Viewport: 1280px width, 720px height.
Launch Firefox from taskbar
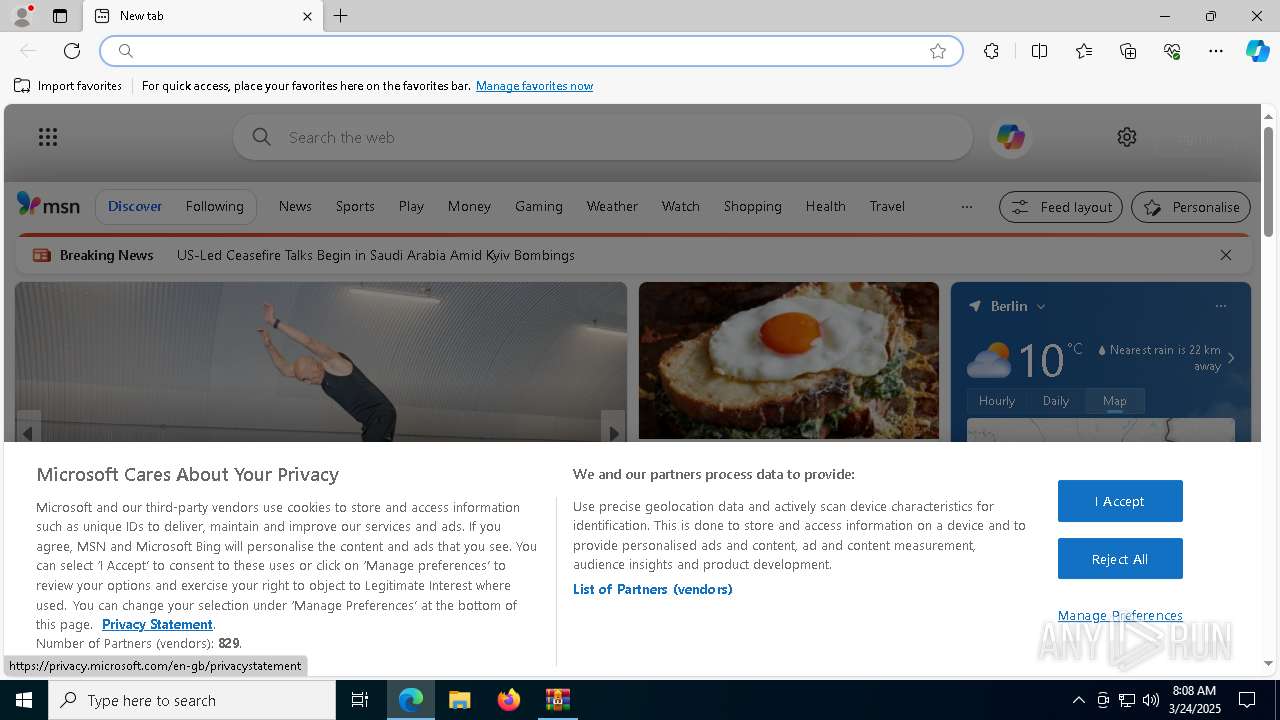[x=508, y=700]
